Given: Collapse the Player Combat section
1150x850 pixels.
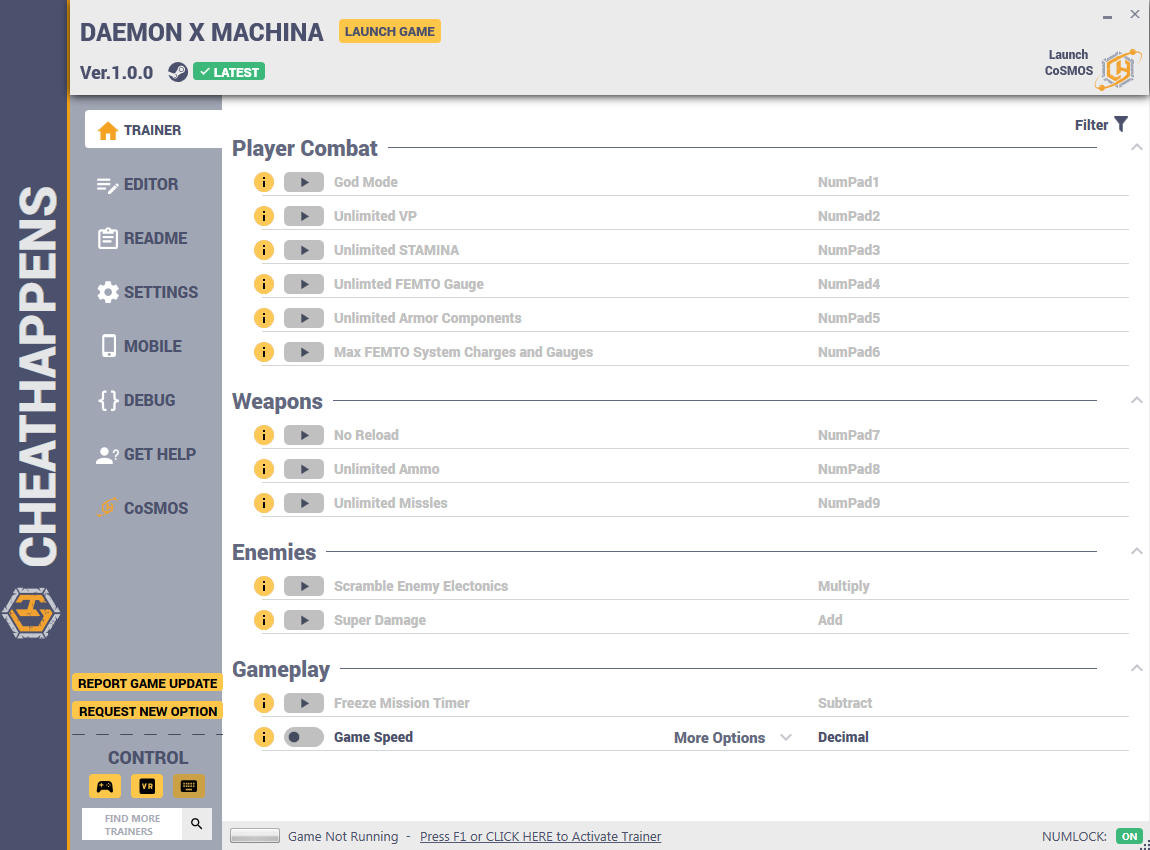Looking at the screenshot, I should 1136,147.
